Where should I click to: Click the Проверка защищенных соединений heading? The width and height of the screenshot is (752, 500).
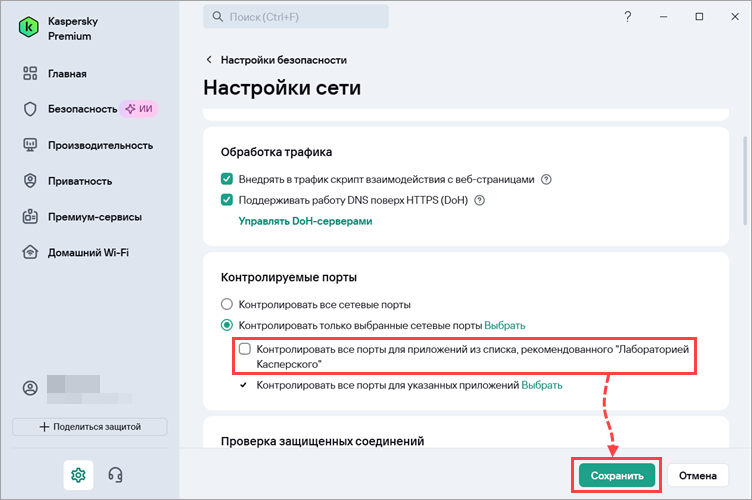pos(322,441)
